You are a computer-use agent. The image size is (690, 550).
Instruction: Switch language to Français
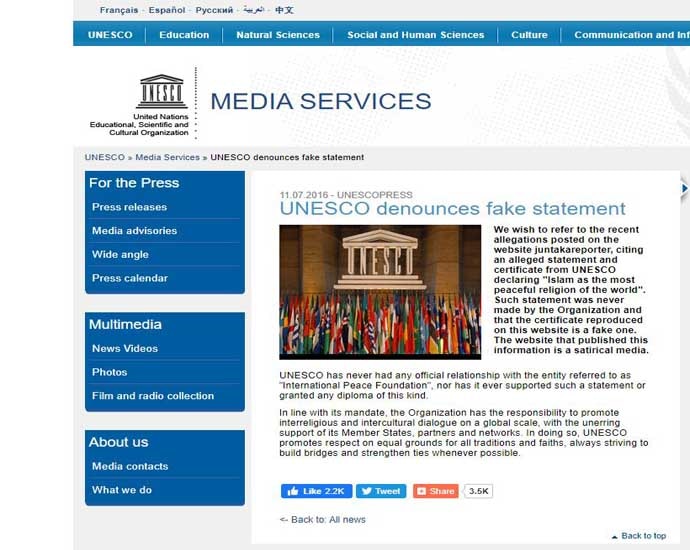(119, 10)
